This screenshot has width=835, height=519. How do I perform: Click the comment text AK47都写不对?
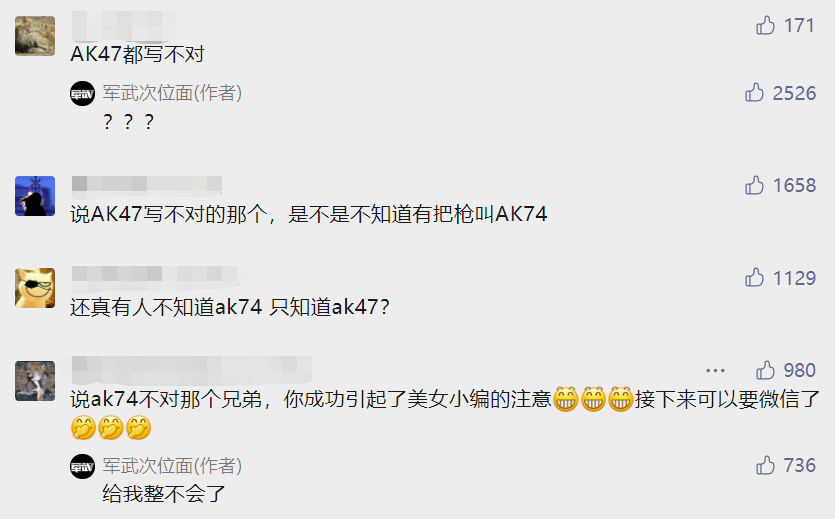(137, 54)
